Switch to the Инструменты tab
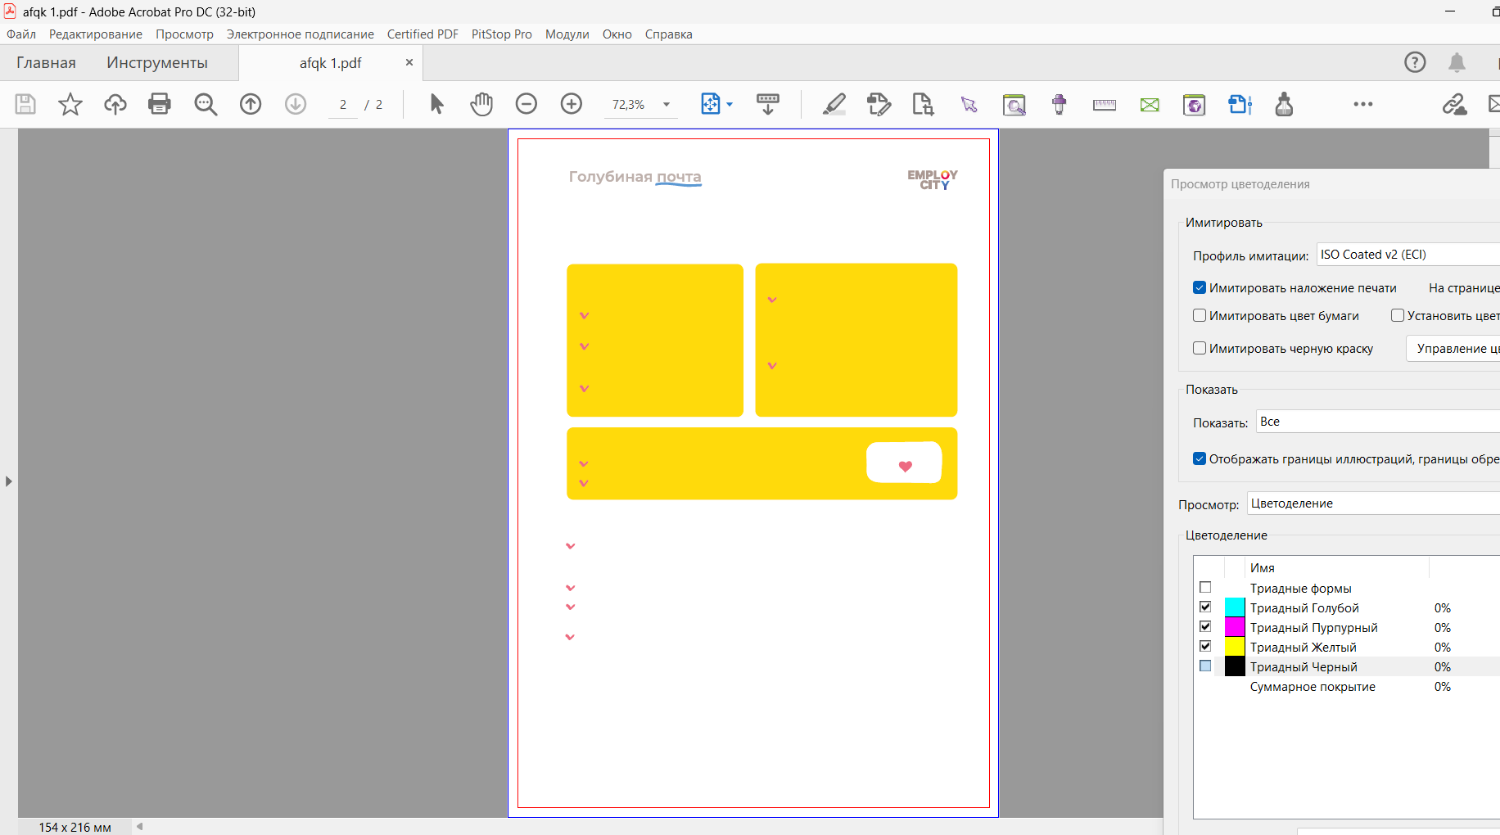Screen dimensions: 1500x835 click(x=157, y=63)
